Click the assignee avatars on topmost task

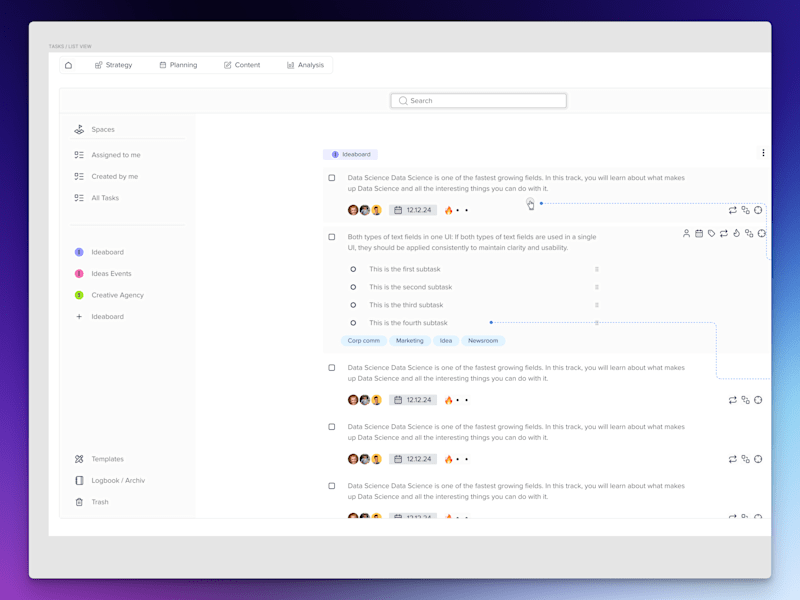tap(364, 210)
